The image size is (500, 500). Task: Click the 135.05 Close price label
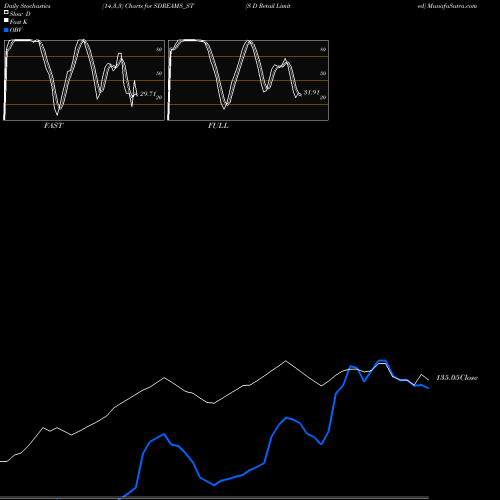click(457, 378)
